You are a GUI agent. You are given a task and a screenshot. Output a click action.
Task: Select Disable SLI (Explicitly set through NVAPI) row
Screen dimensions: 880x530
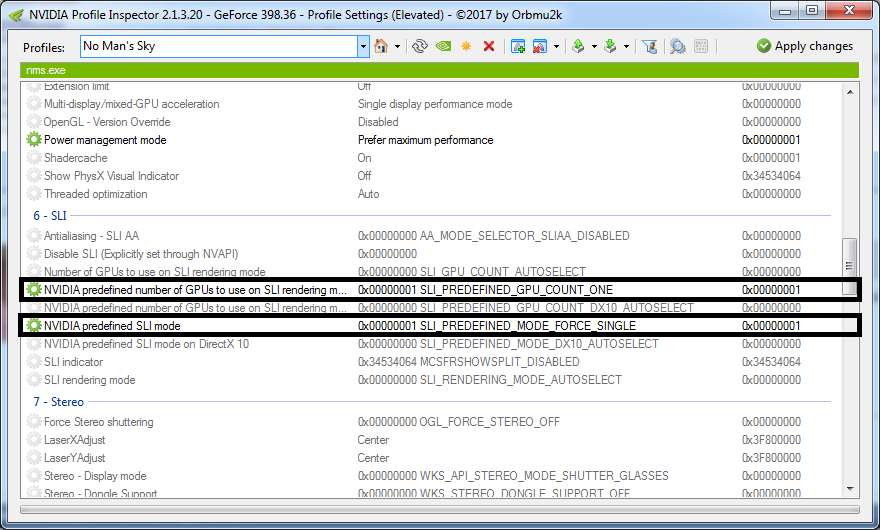click(141, 254)
